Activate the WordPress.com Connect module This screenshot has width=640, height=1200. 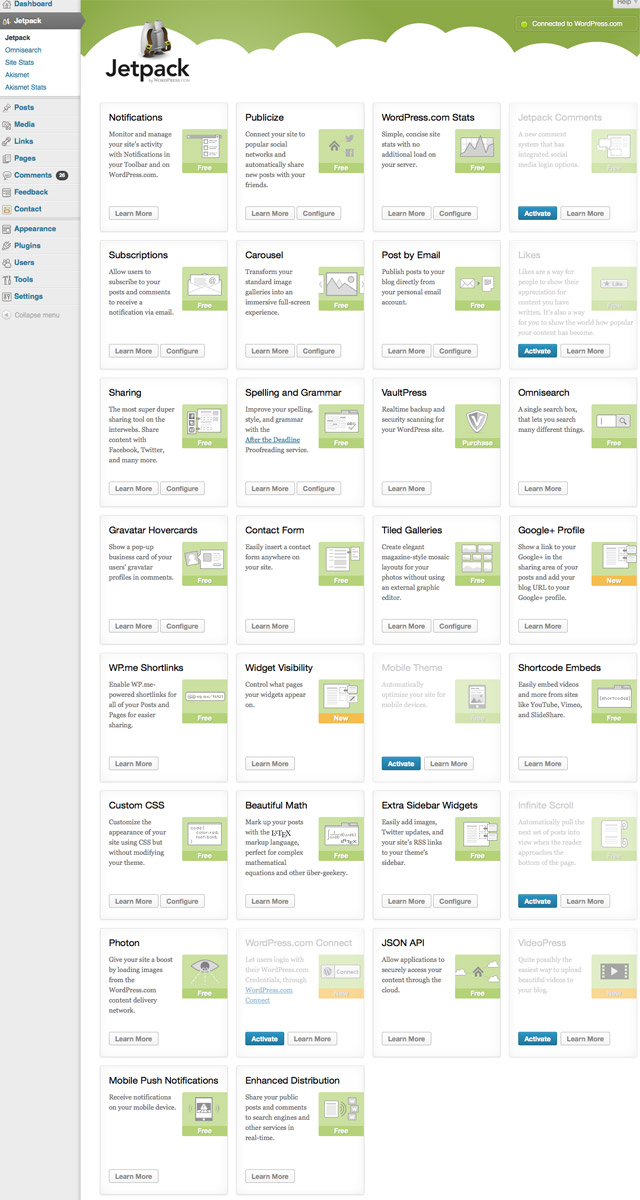click(264, 1039)
